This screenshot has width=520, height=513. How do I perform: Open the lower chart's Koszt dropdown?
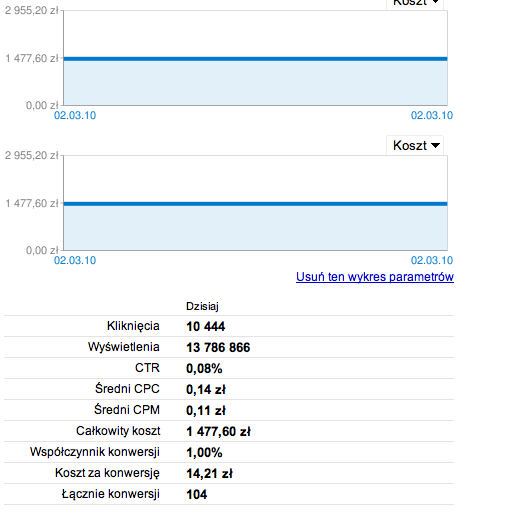click(x=415, y=145)
